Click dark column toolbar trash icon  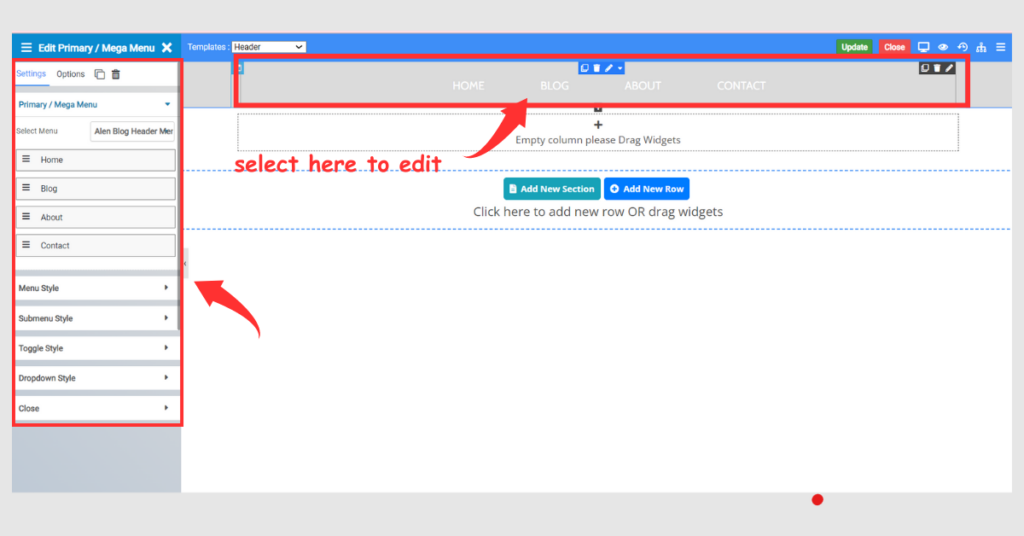coord(937,68)
